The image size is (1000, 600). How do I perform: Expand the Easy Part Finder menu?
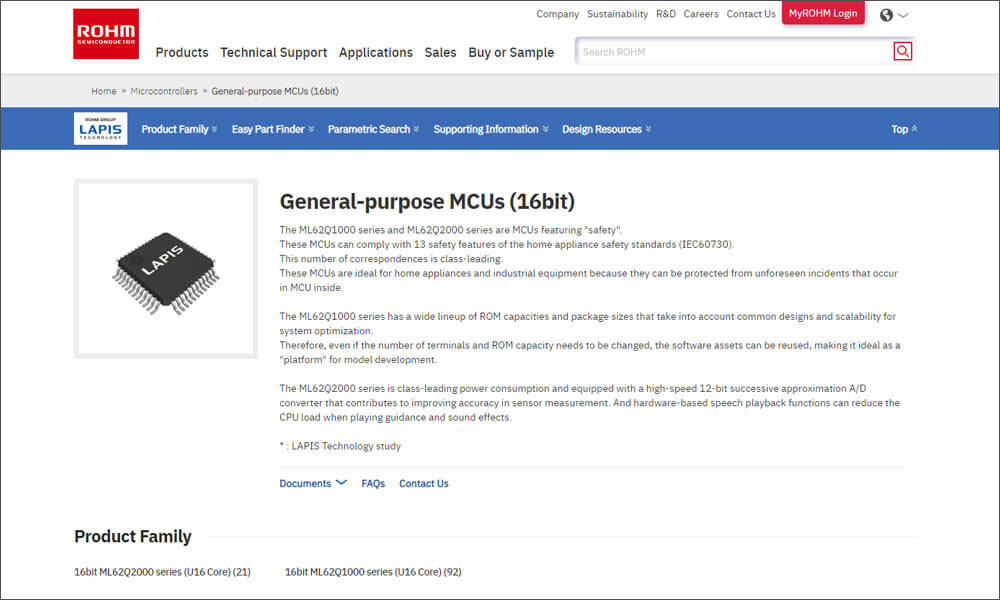click(x=272, y=129)
